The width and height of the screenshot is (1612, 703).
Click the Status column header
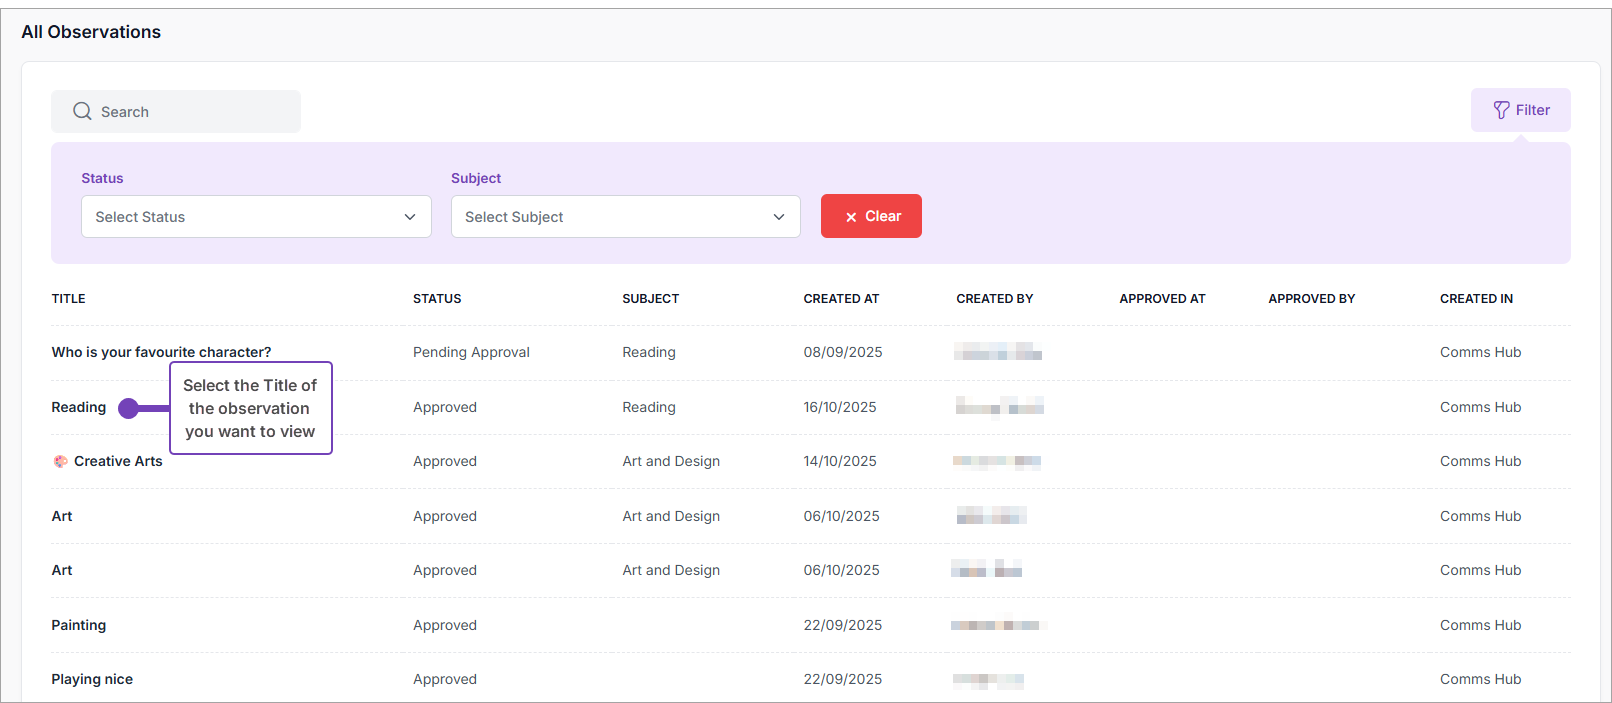[x=437, y=299]
